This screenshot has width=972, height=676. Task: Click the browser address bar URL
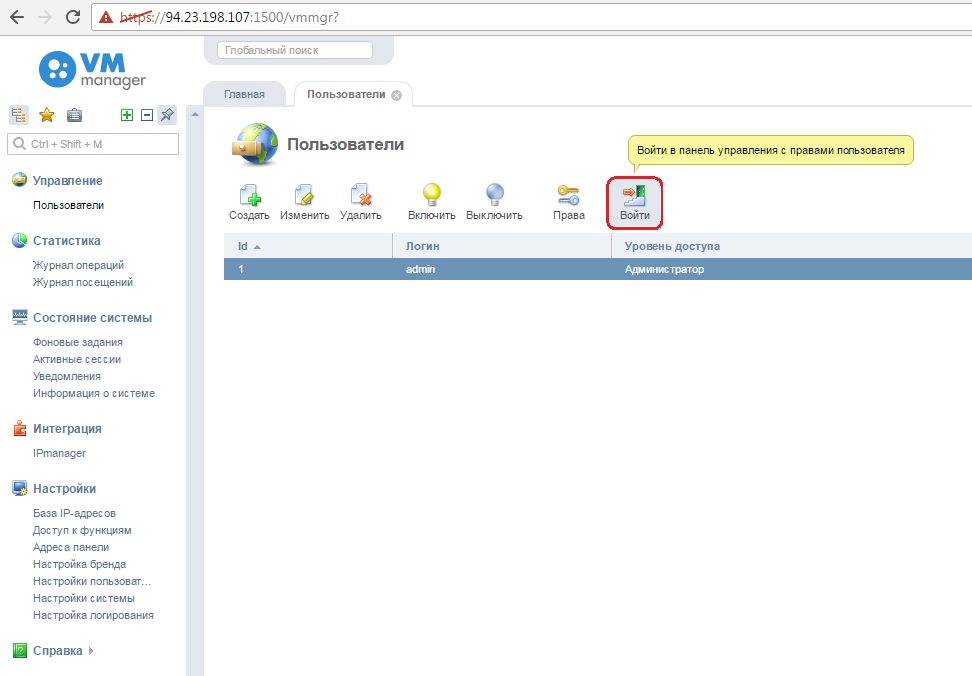[x=230, y=17]
